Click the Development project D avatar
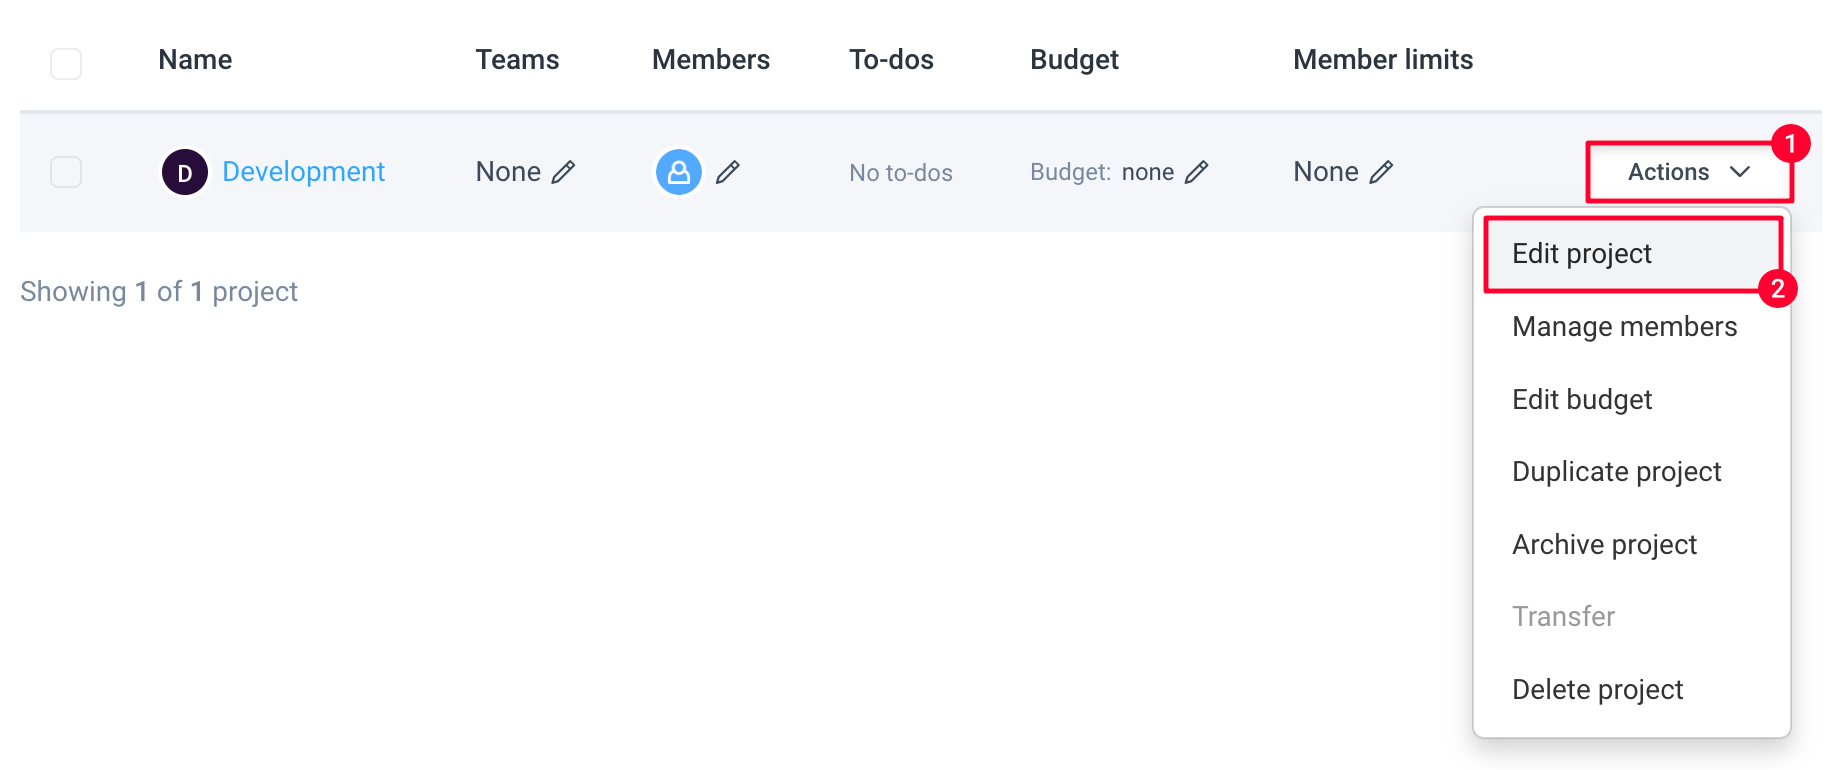 [x=185, y=172]
